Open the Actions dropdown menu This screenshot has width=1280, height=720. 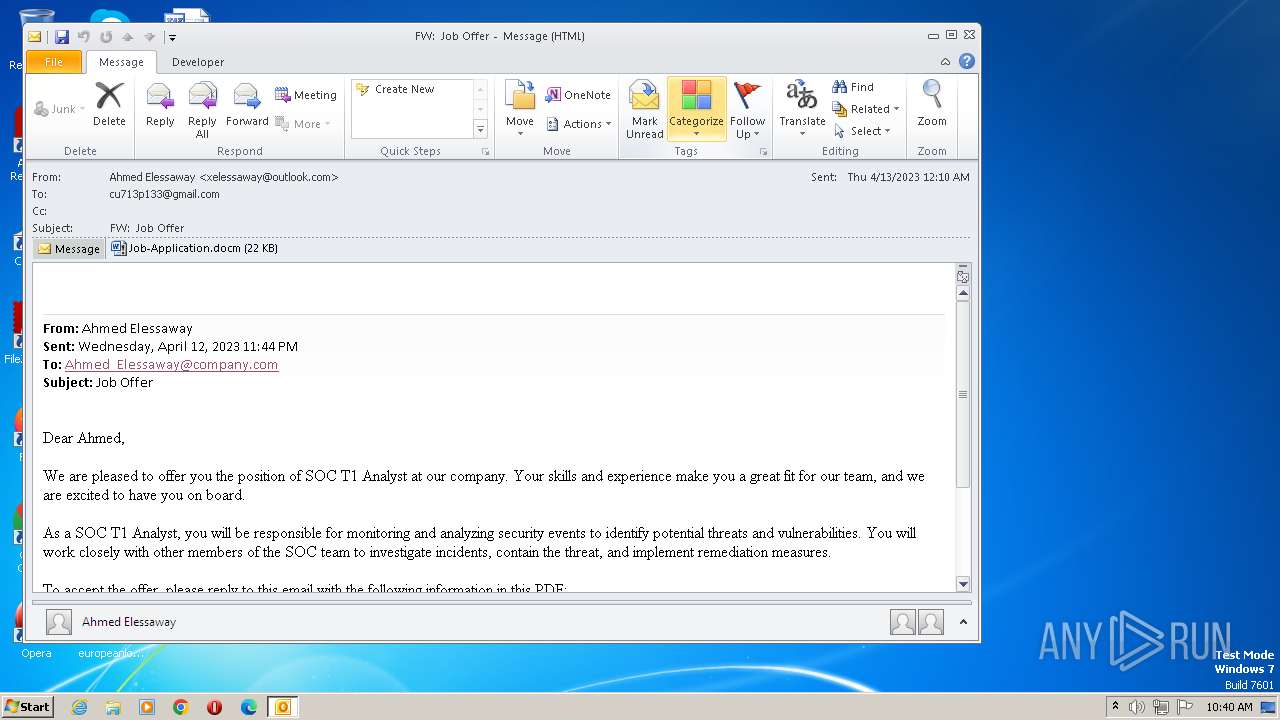pos(580,124)
